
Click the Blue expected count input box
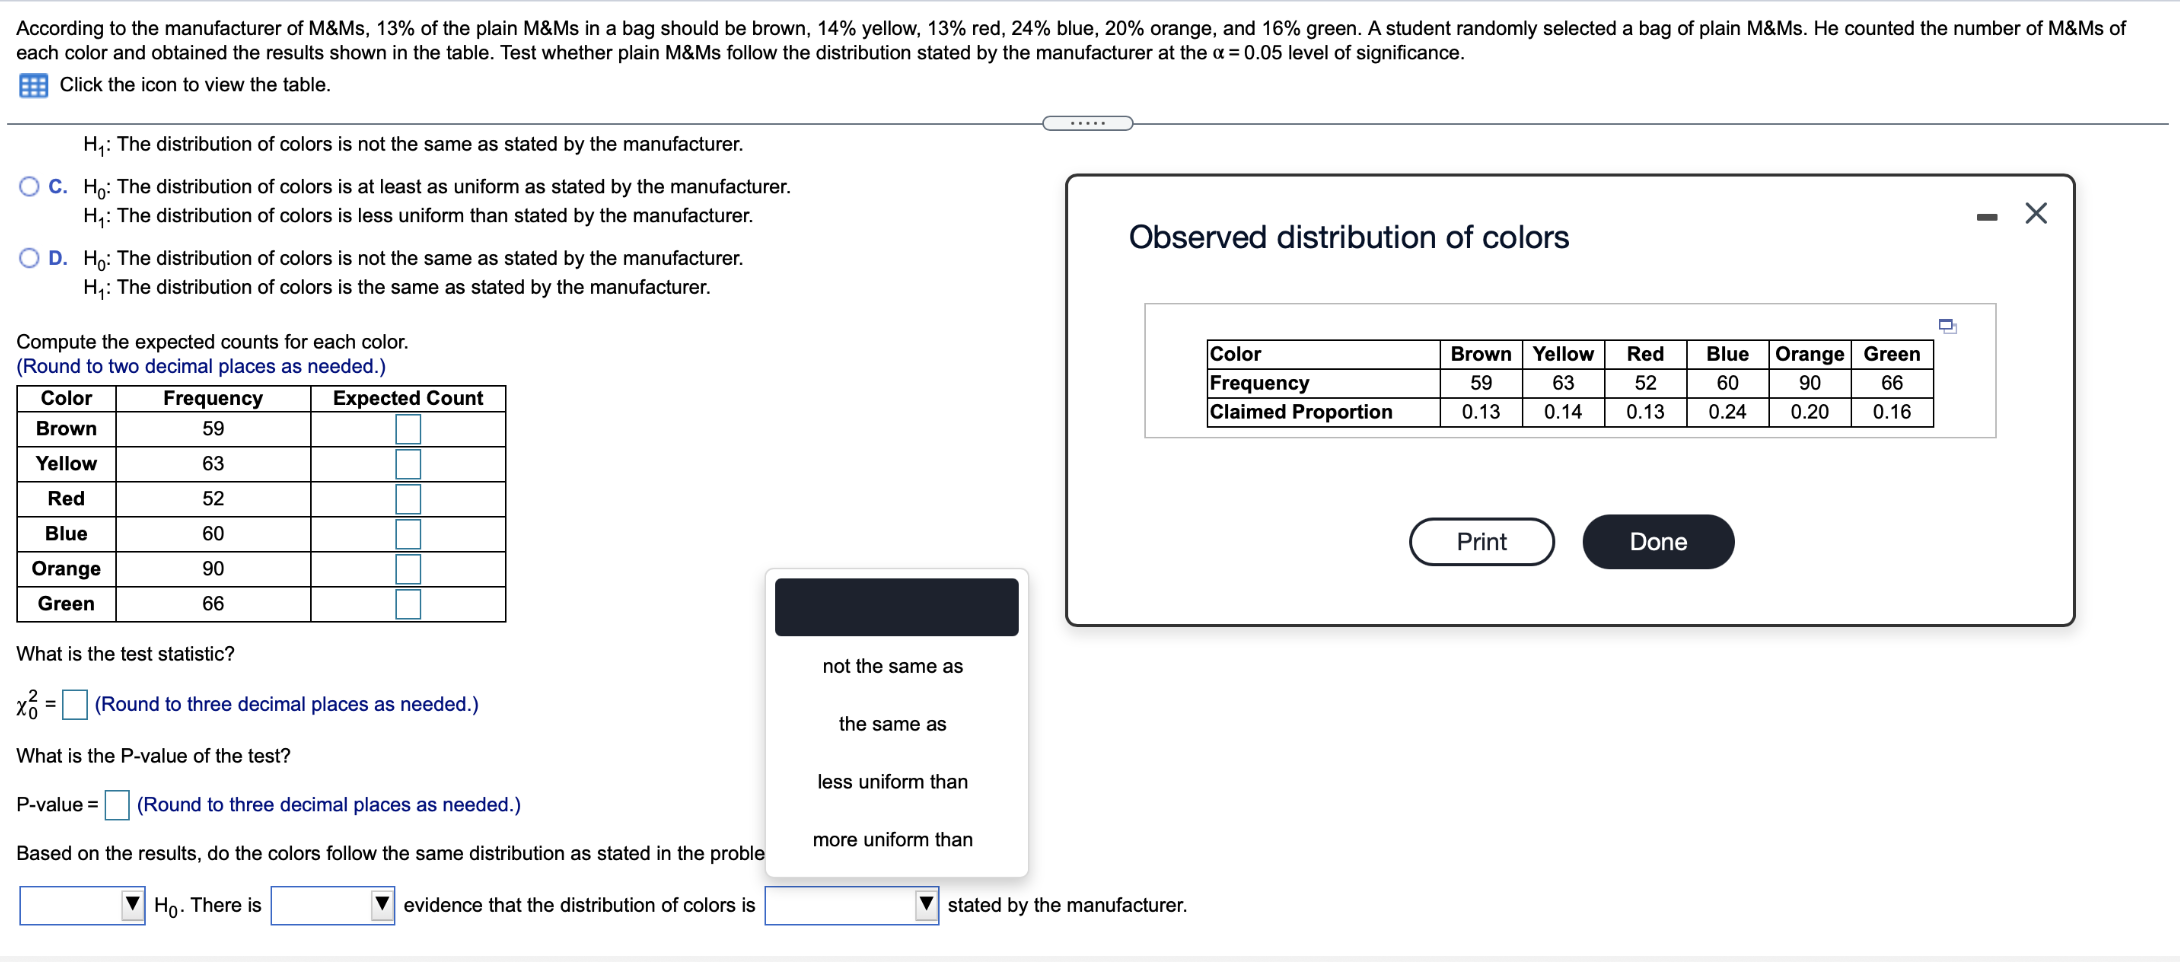[x=408, y=534]
